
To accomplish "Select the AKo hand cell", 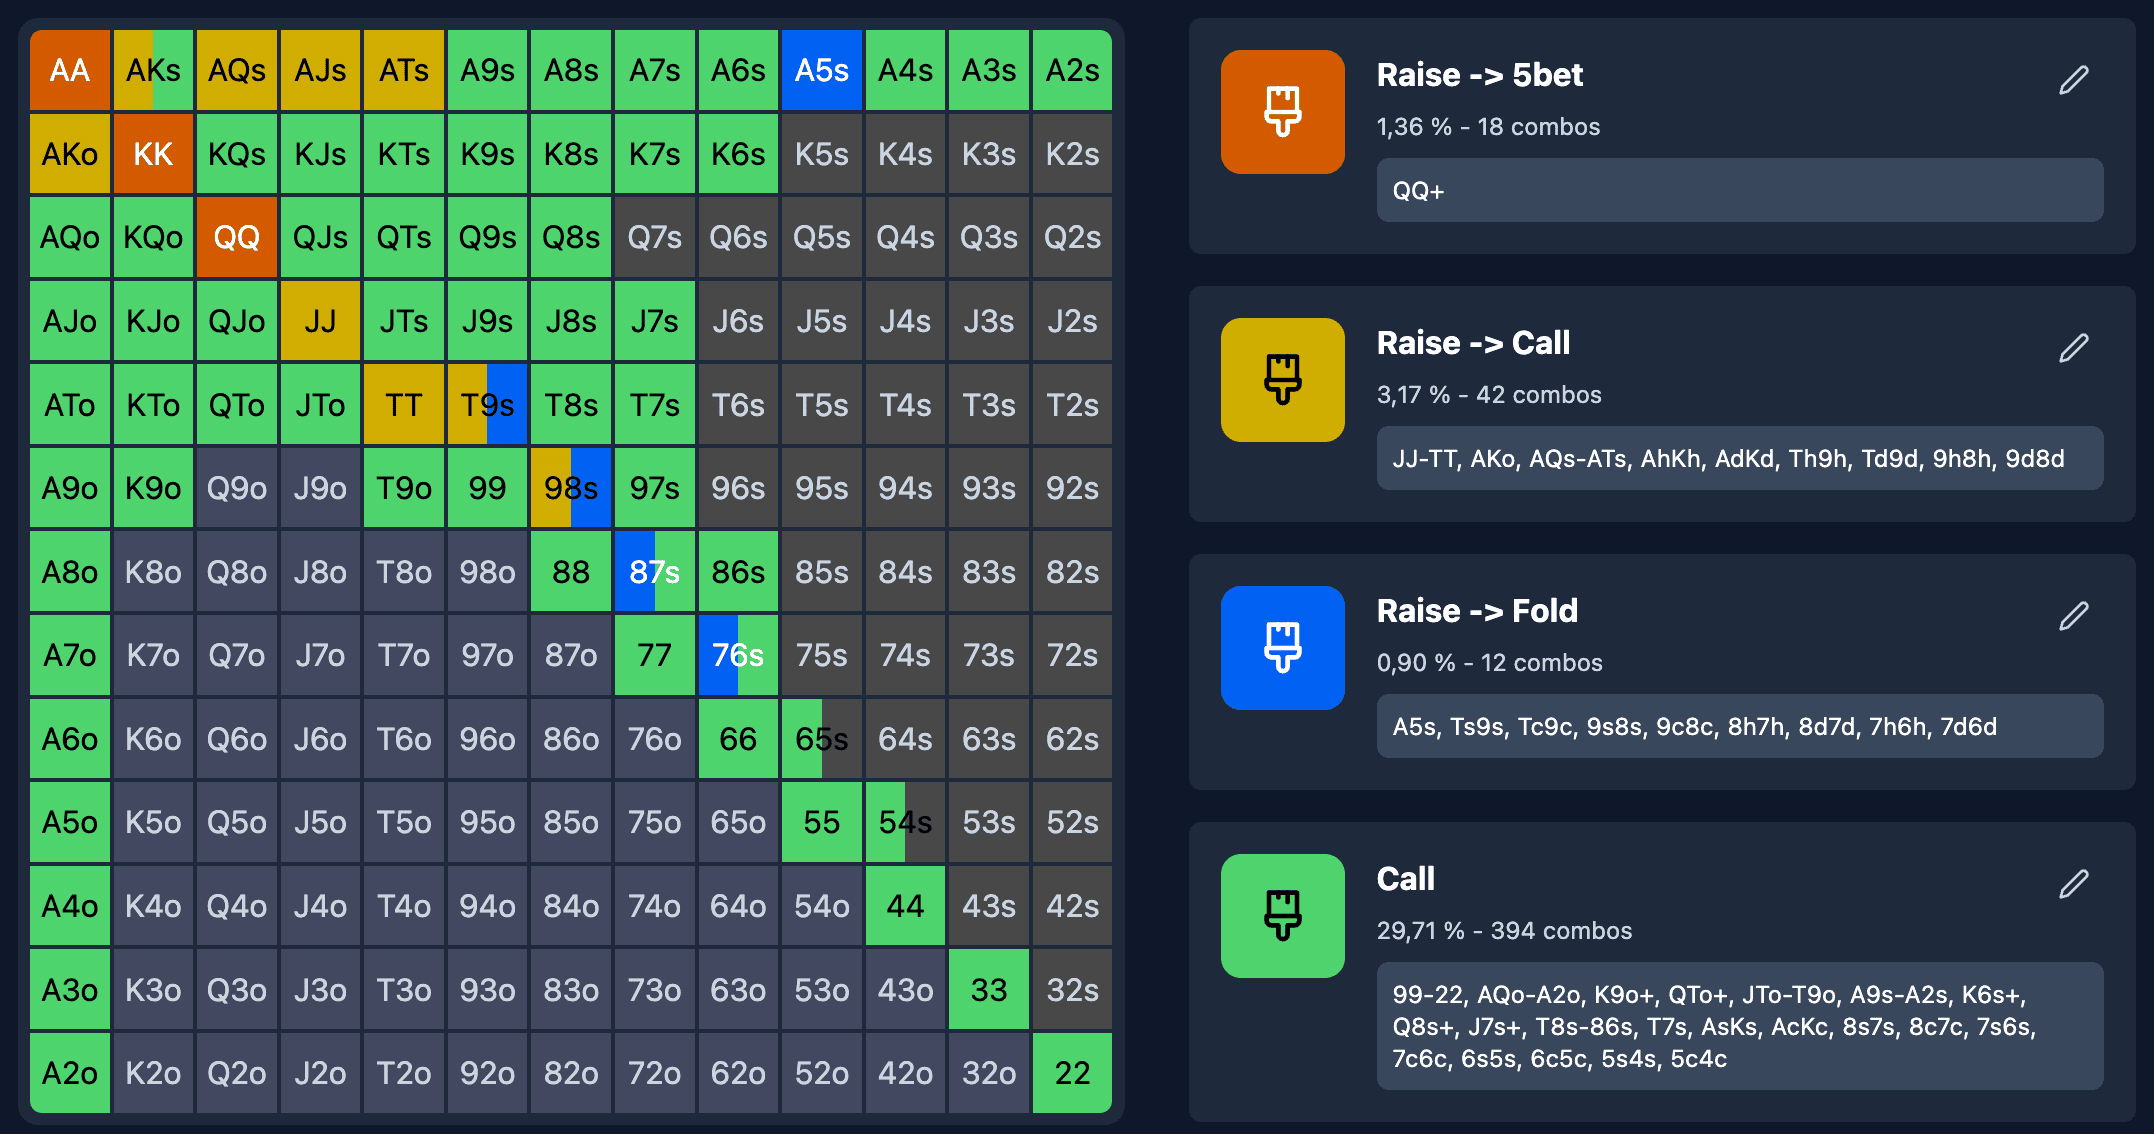I will [x=69, y=153].
